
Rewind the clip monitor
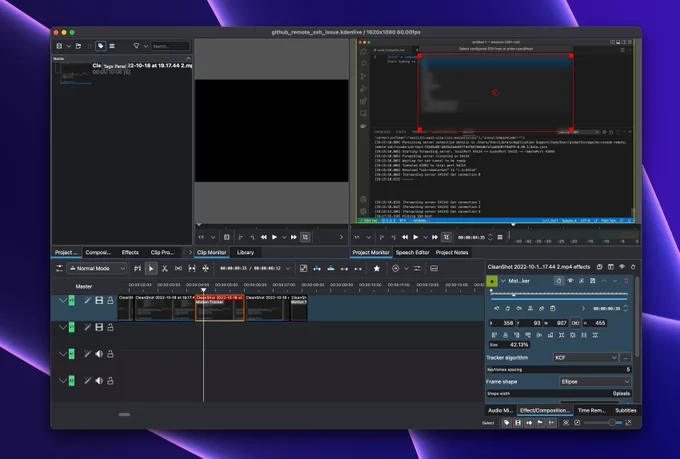(264, 237)
